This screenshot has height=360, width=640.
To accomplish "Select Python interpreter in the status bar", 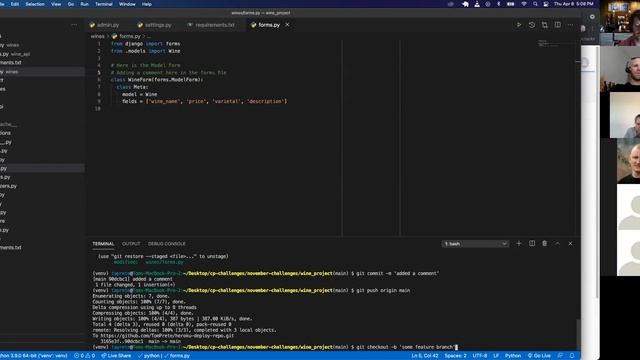I will (x=34, y=356).
